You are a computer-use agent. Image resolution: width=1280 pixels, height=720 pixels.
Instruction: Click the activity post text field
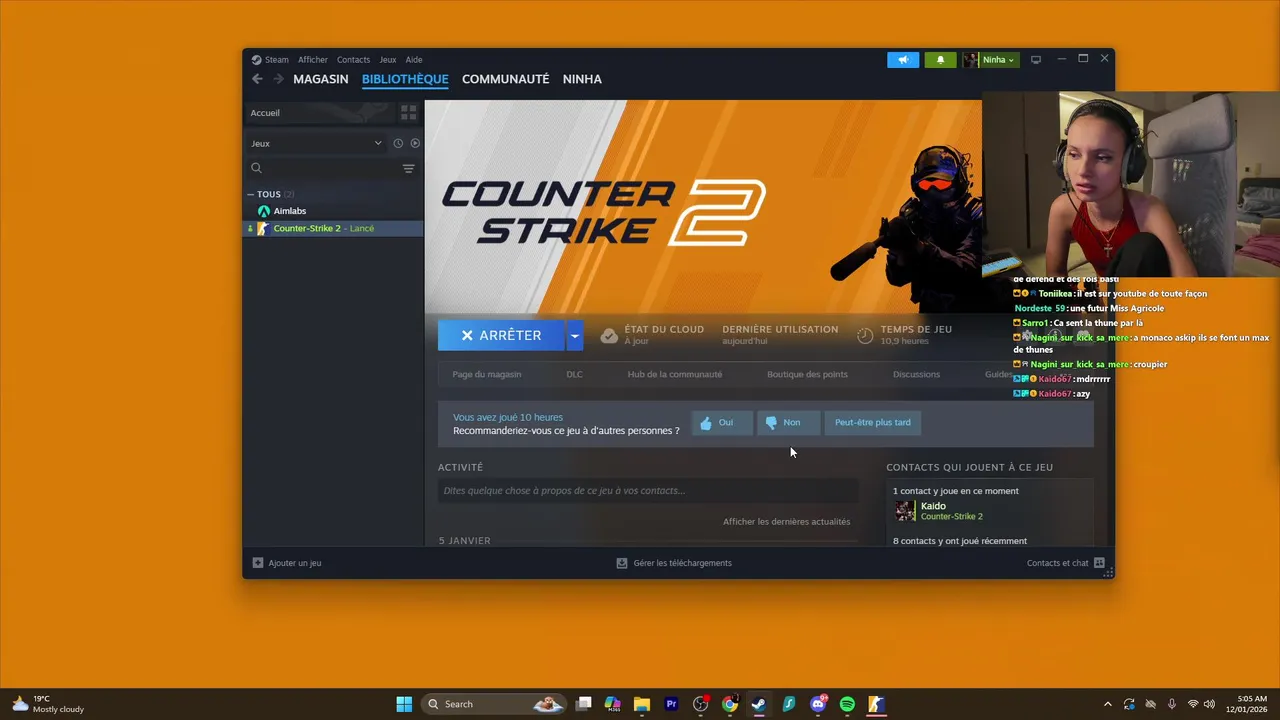[x=648, y=491]
